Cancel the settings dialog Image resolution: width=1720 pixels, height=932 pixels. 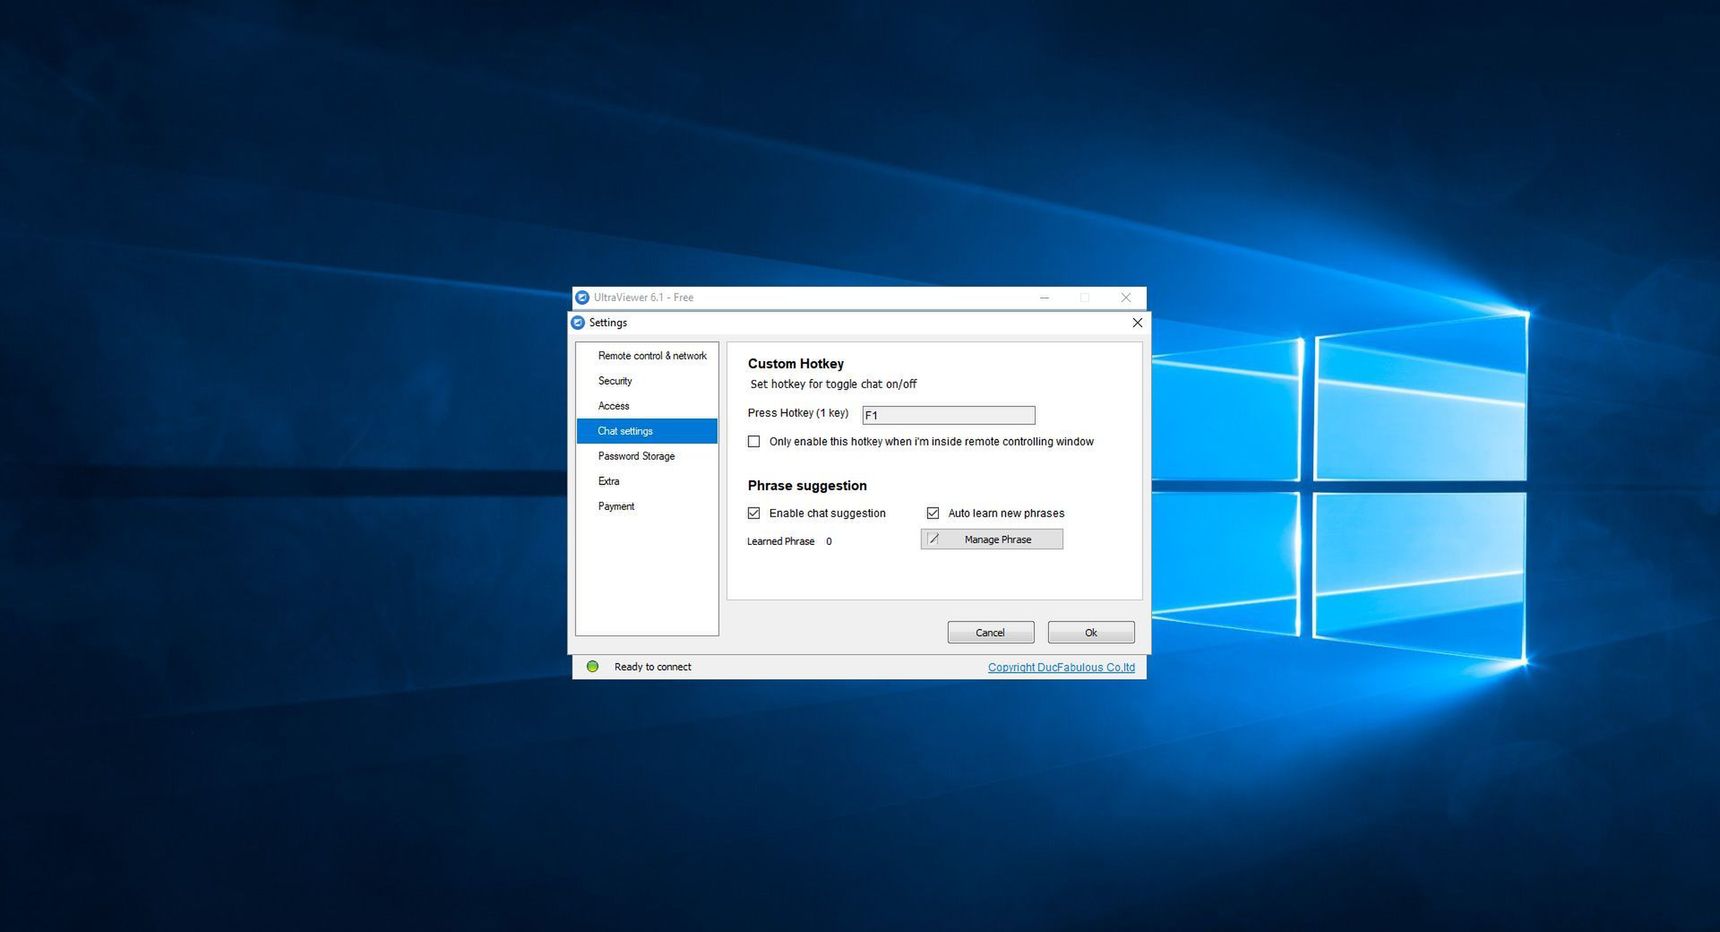(x=991, y=632)
